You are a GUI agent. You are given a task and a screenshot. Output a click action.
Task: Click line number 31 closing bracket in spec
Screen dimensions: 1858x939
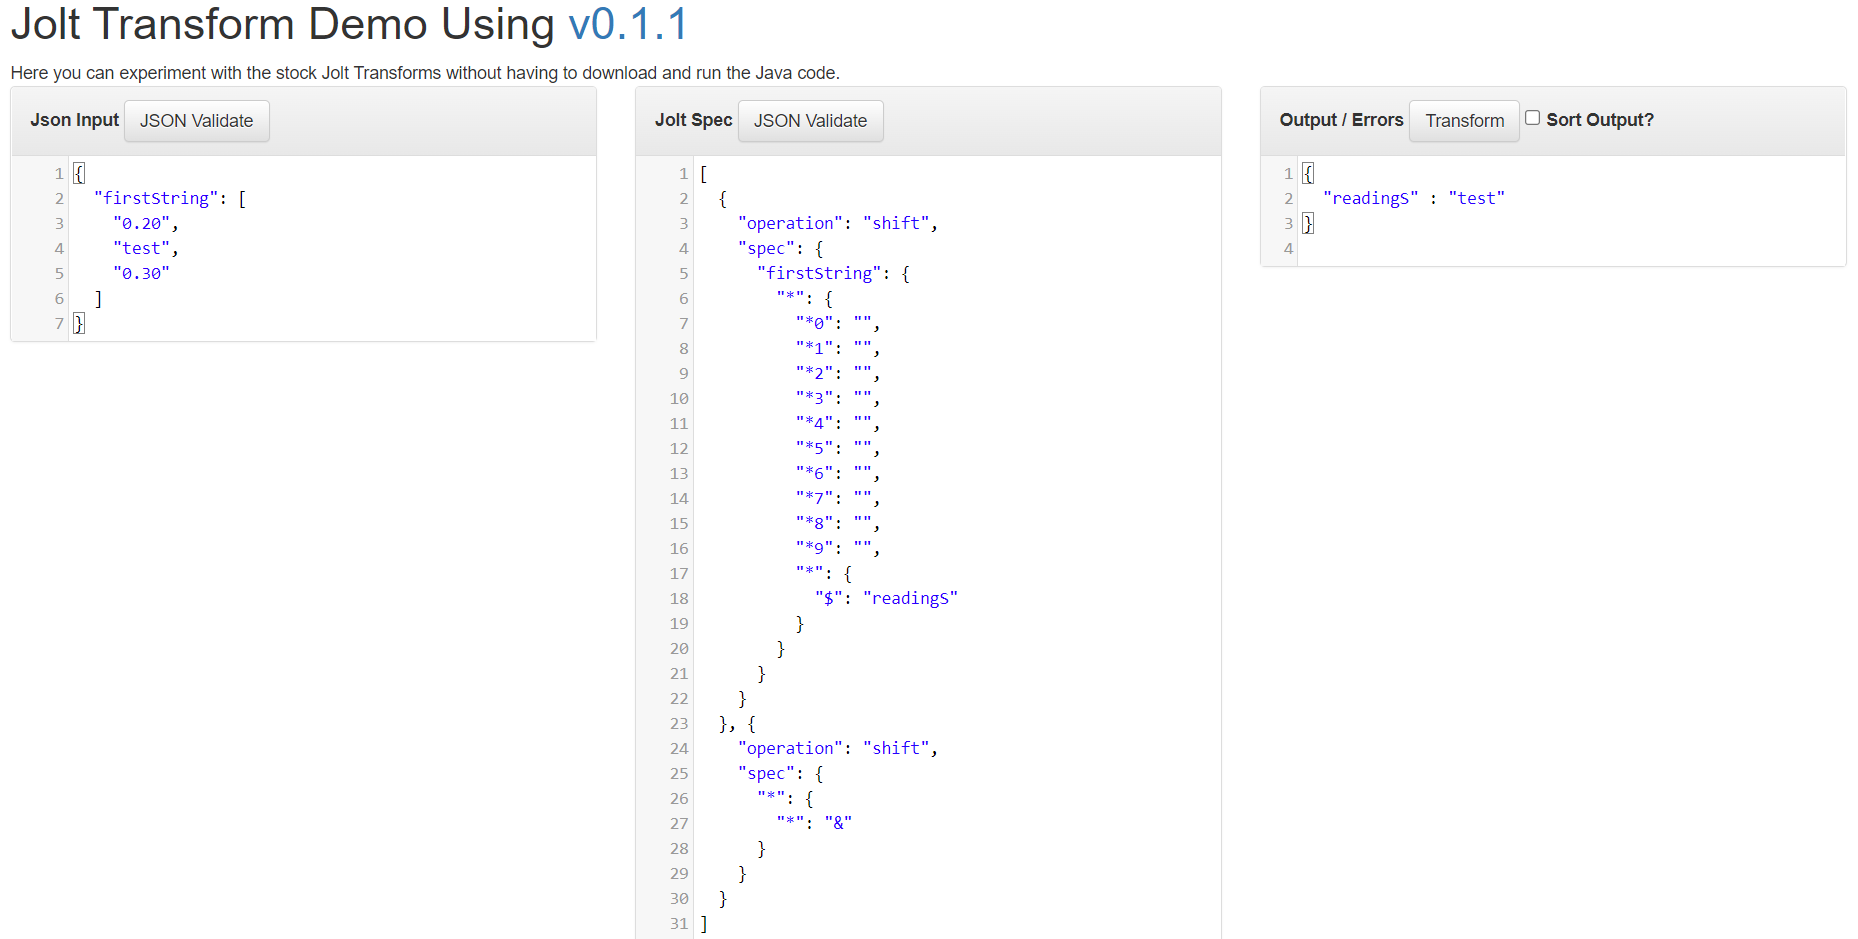coord(703,923)
